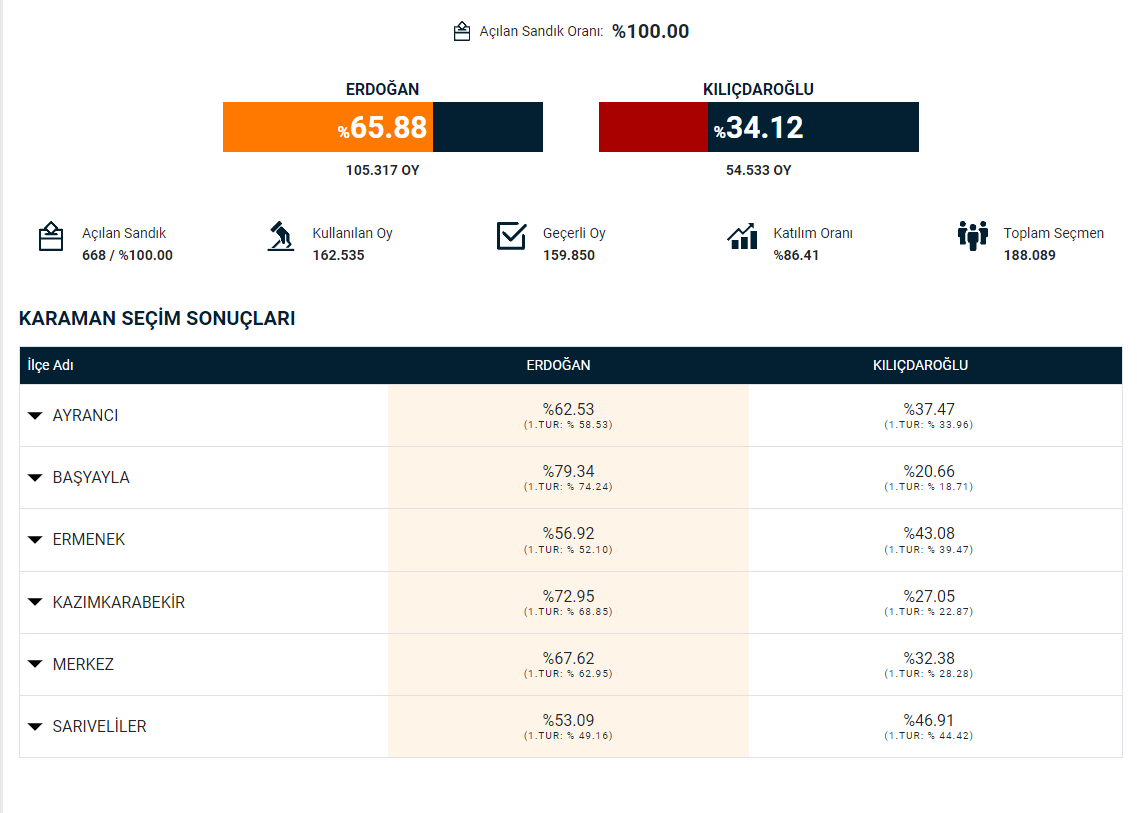Click the orange Erdoğan percentage bar

[328, 127]
